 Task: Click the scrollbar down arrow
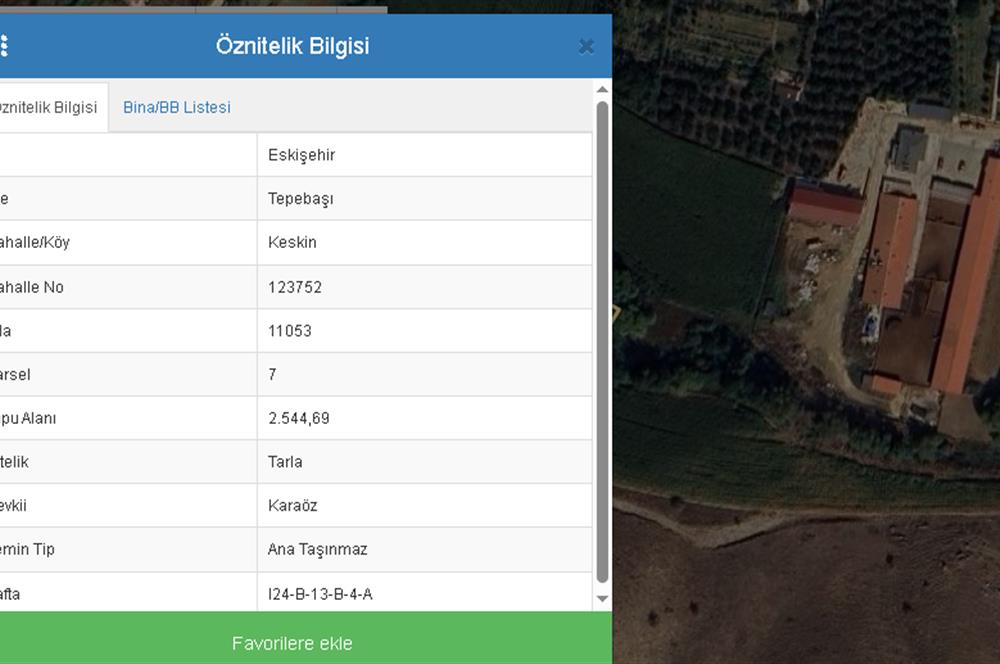[x=602, y=598]
